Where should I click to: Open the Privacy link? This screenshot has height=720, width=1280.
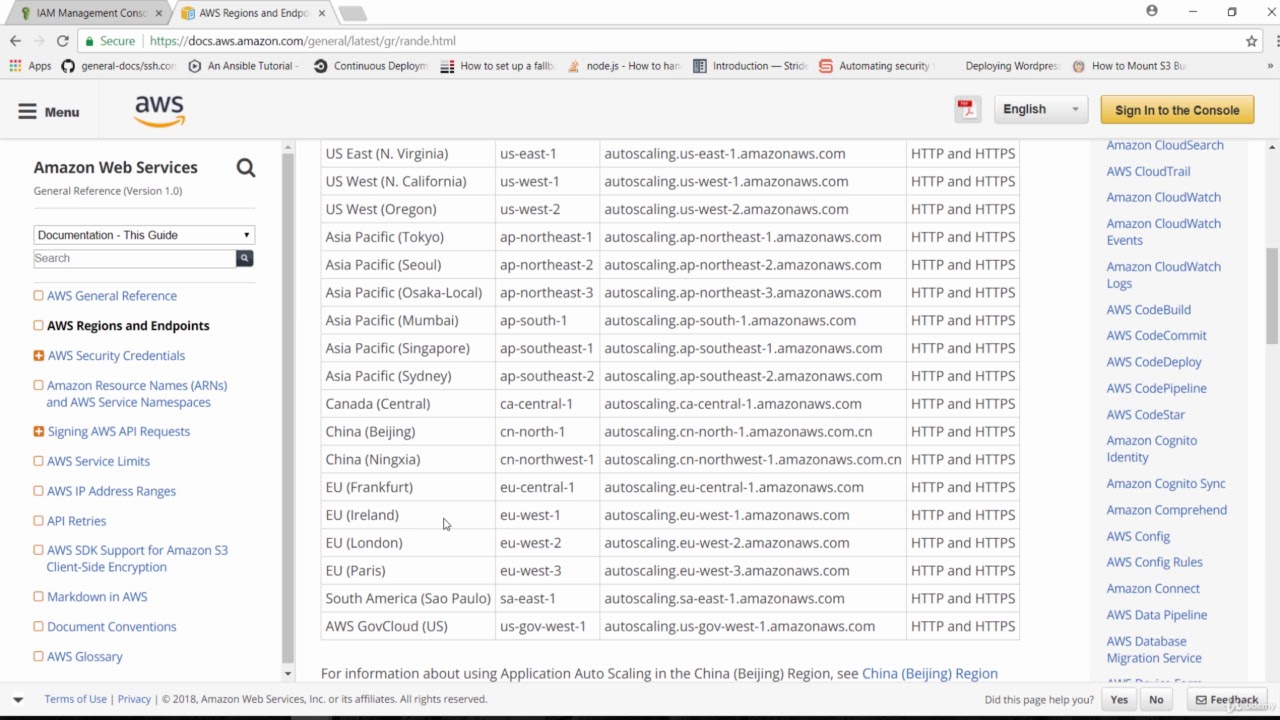coord(134,699)
